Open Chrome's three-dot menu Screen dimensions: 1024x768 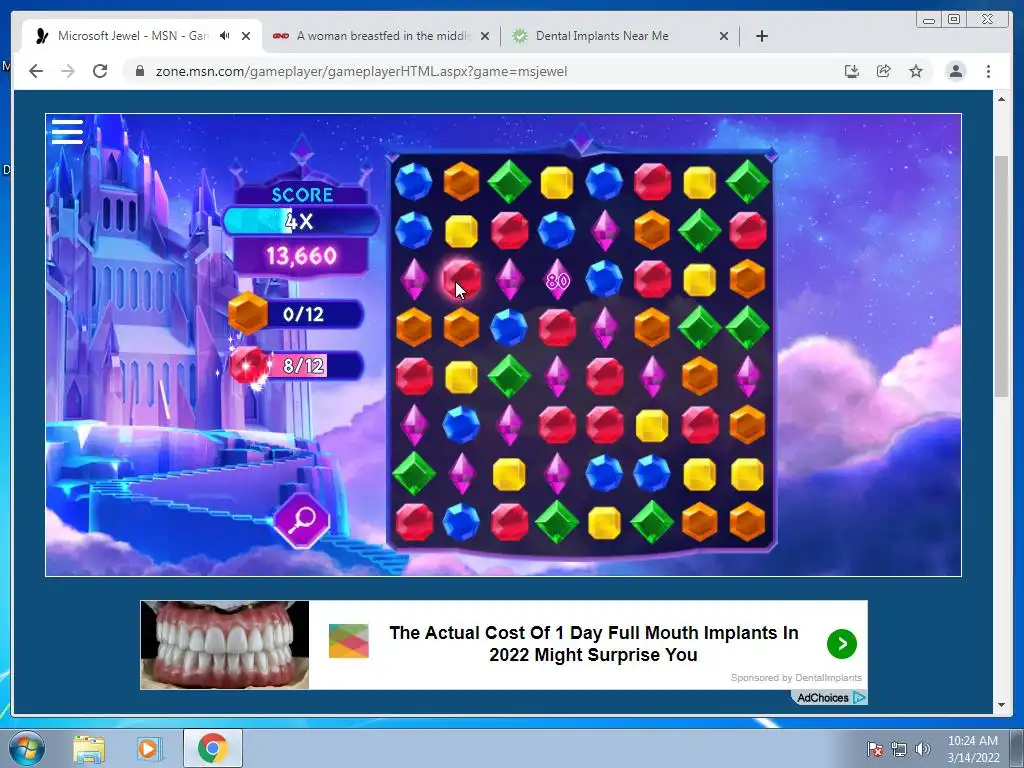988,71
